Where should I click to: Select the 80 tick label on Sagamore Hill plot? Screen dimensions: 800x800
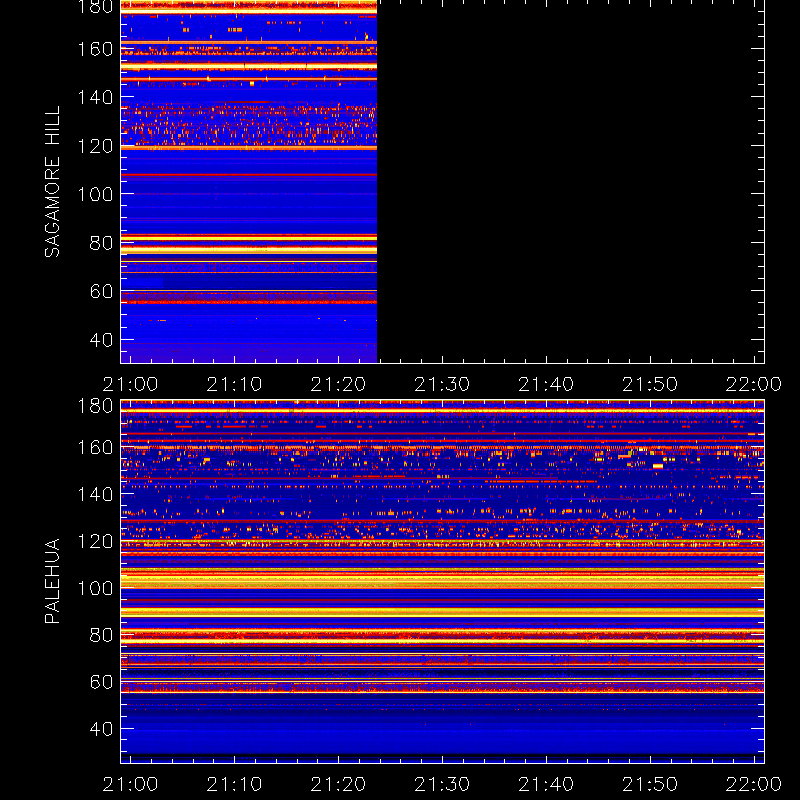(x=101, y=243)
